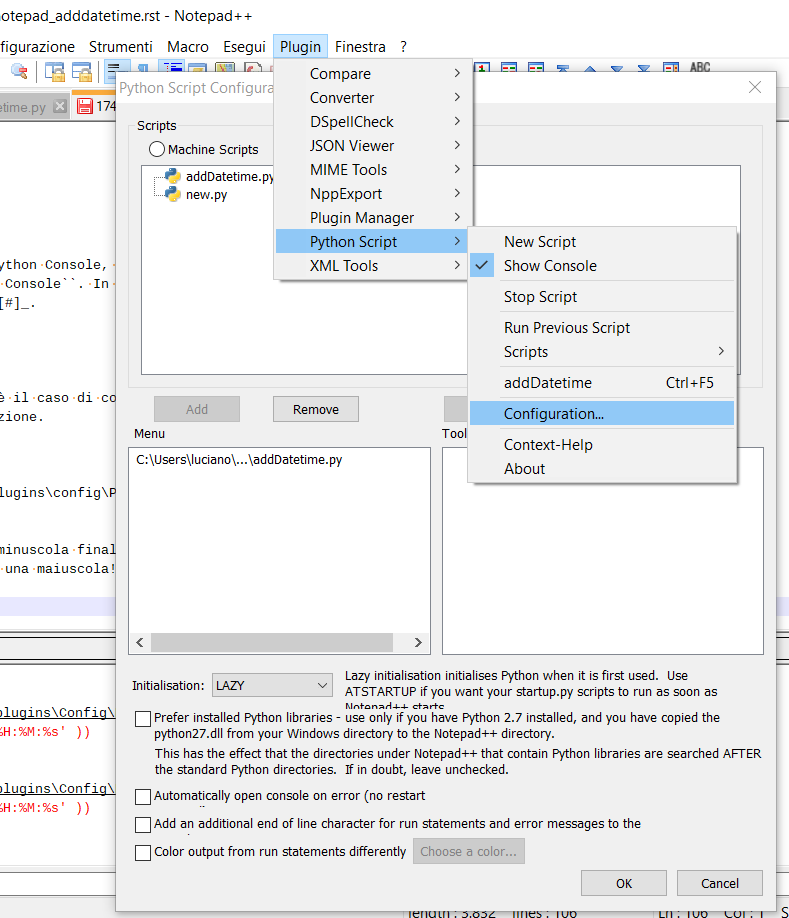789x918 pixels.
Task: Open the Esegui menu
Action: [x=244, y=47]
